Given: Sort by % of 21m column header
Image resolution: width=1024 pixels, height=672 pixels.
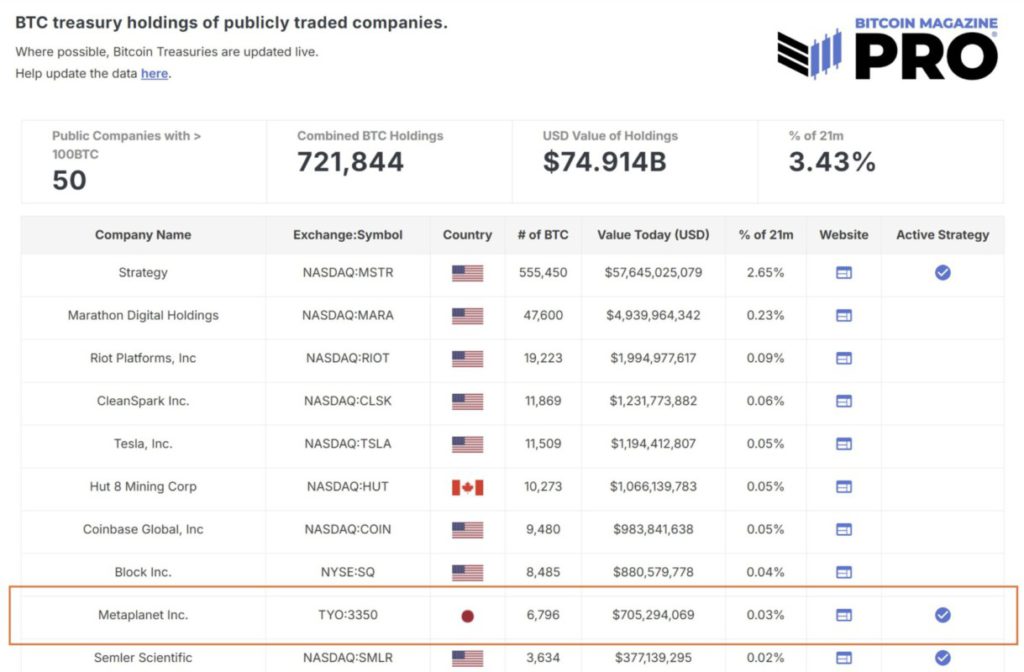Looking at the screenshot, I should click(766, 235).
